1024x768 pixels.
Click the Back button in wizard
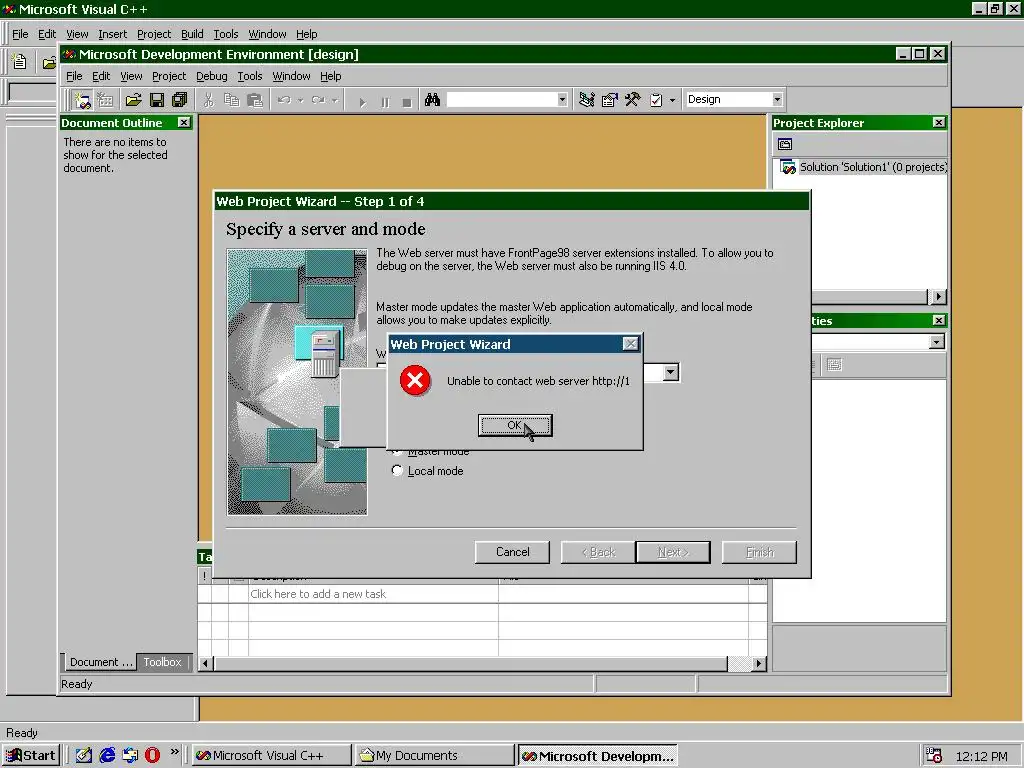[x=598, y=552]
